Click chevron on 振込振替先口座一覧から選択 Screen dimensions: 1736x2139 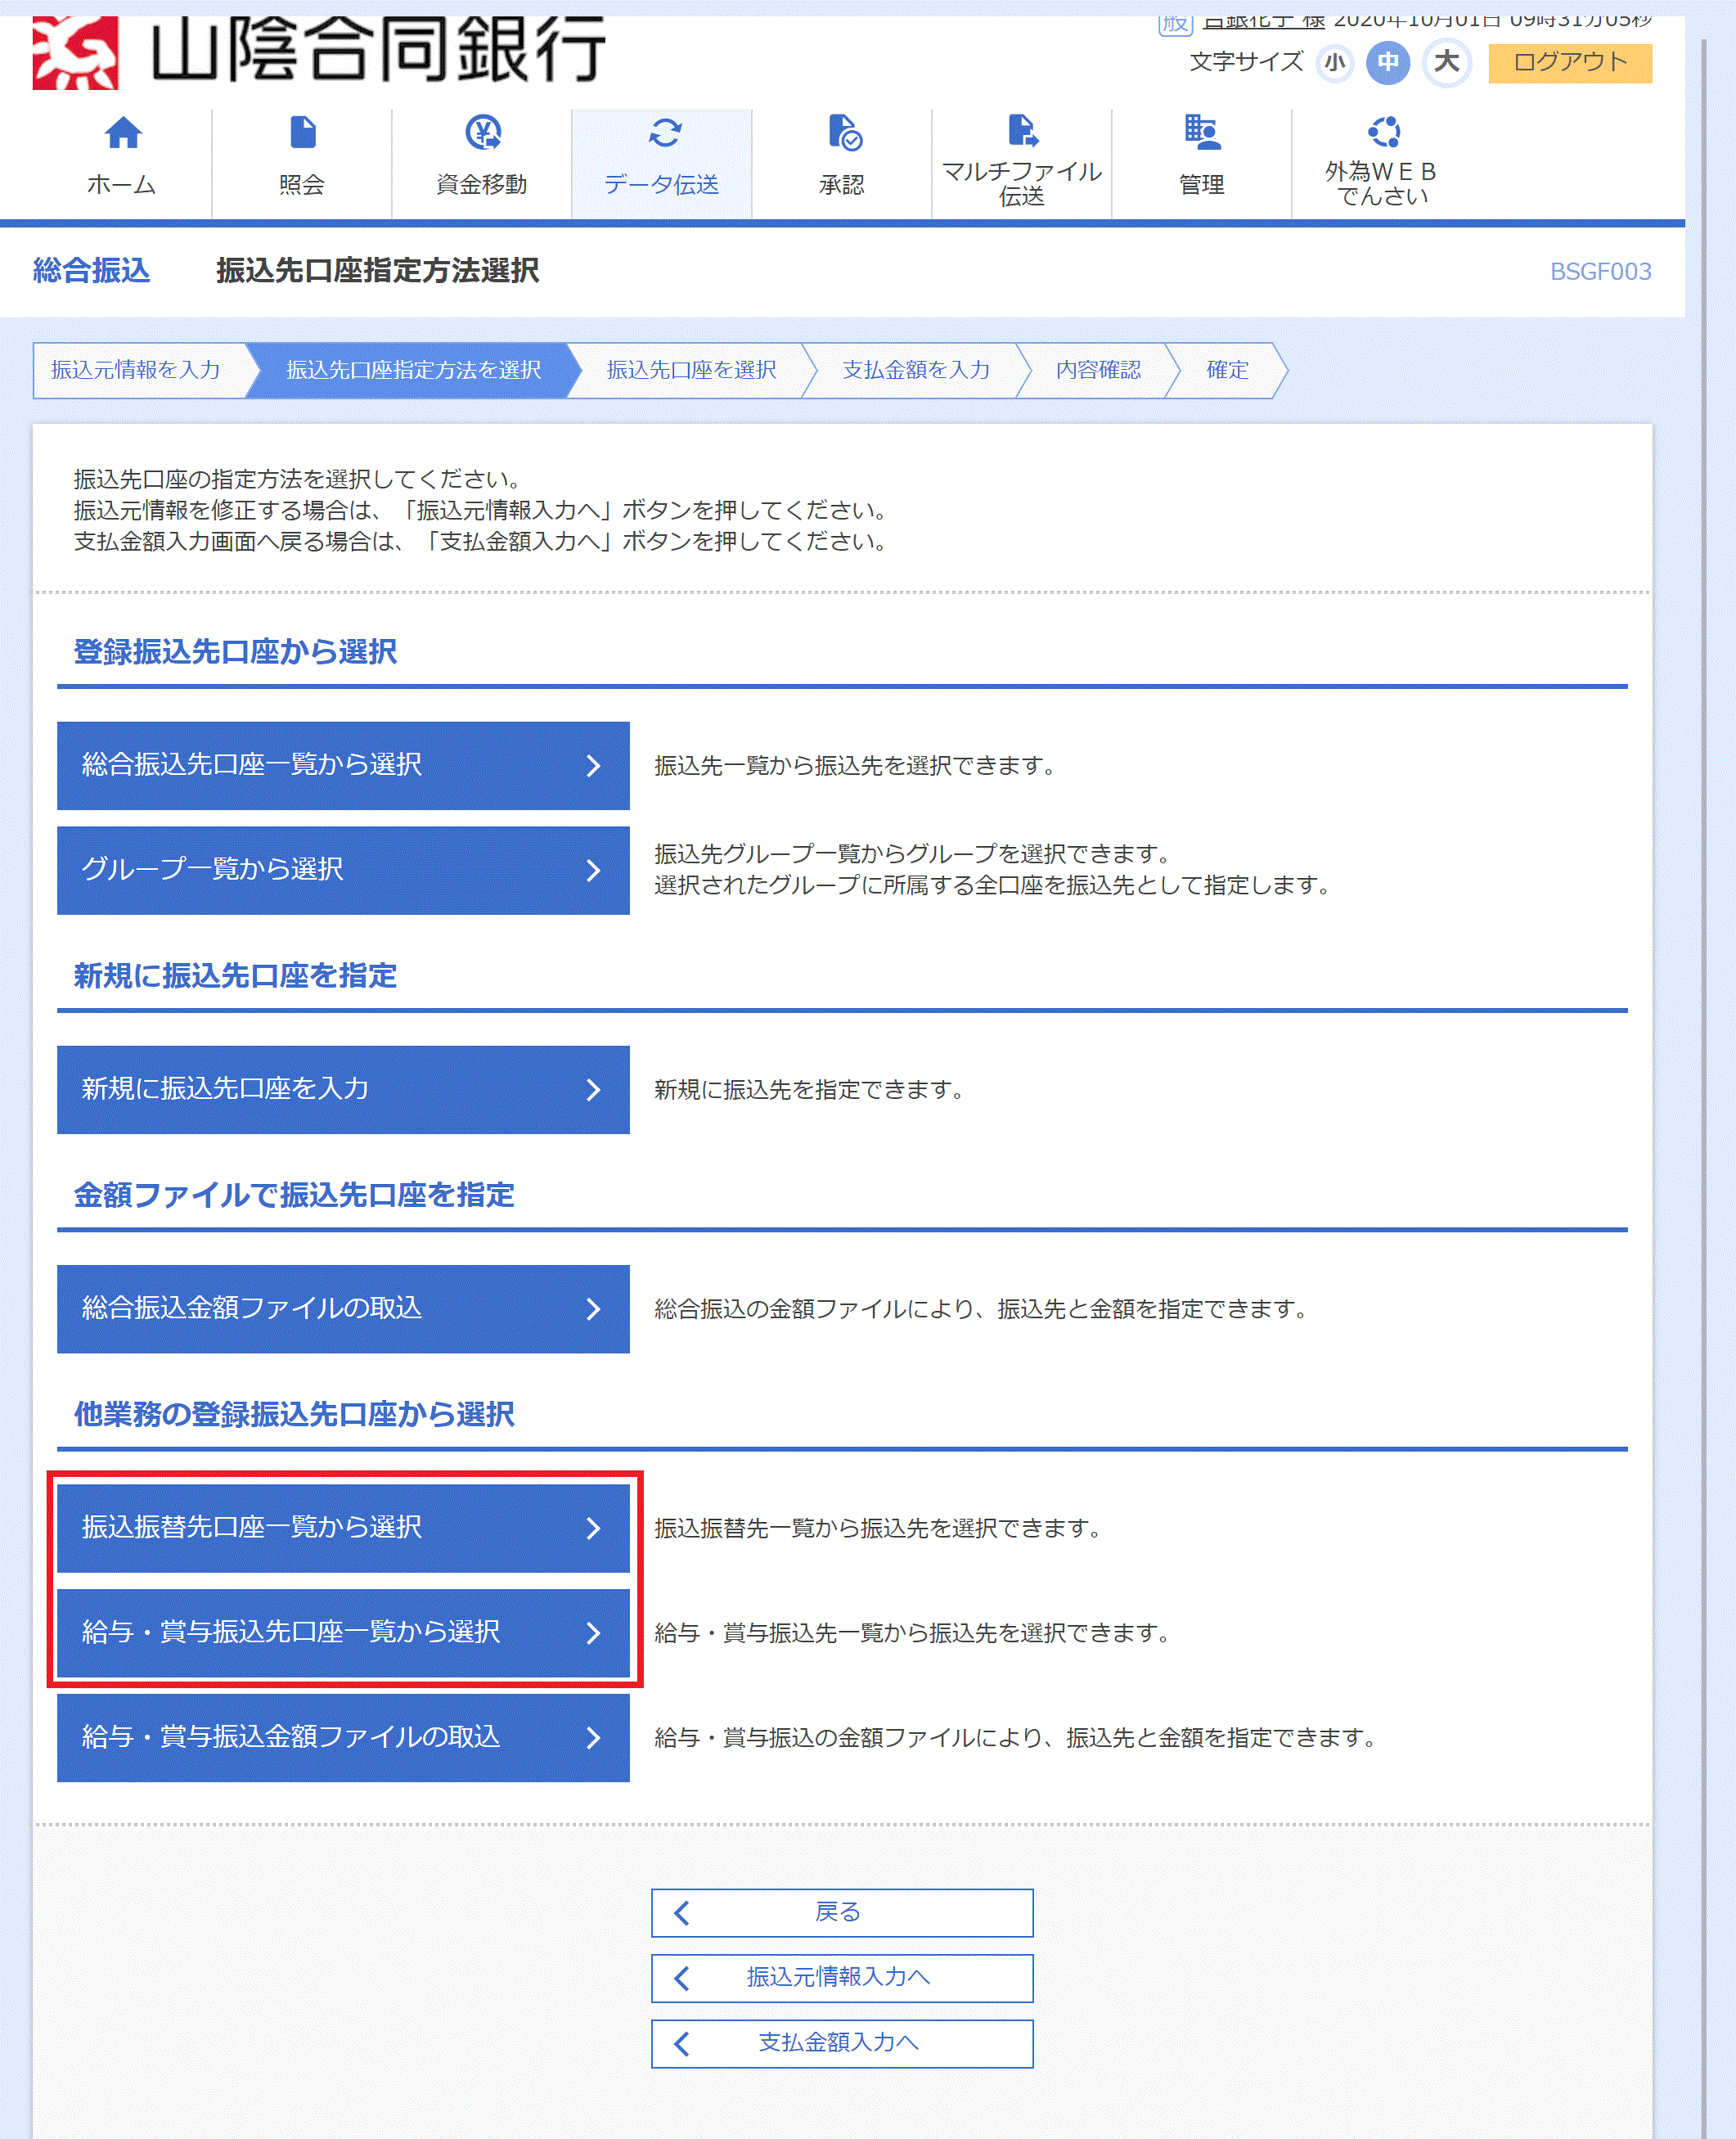tap(593, 1528)
